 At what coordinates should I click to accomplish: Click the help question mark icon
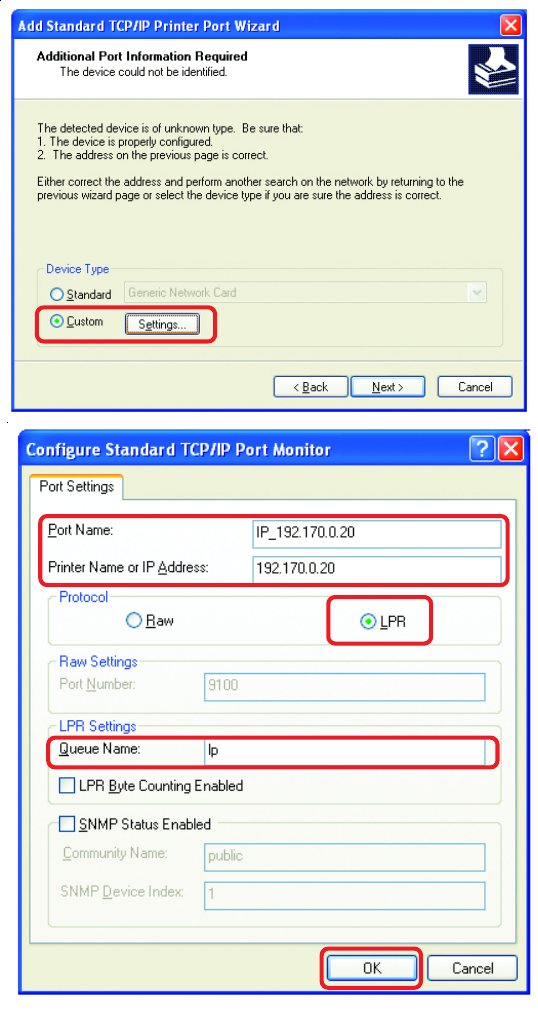click(481, 449)
